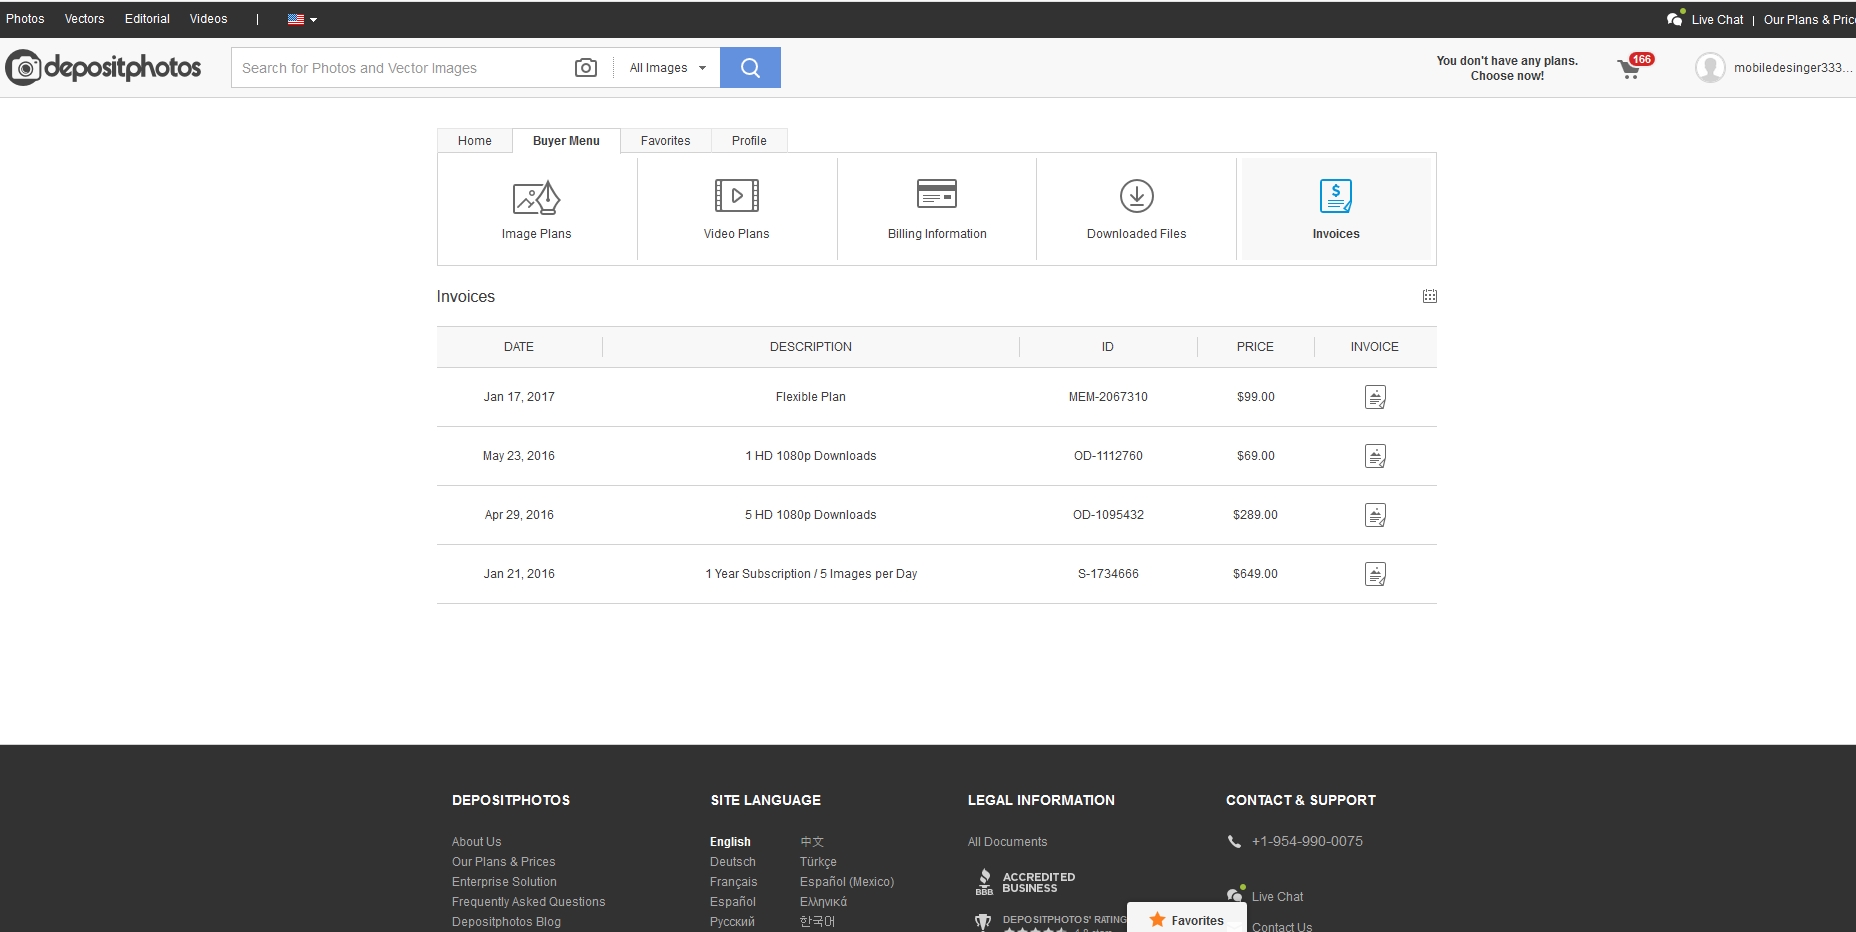The image size is (1856, 932).
Task: Download invoice for Flexible Plan
Action: [x=1375, y=397]
